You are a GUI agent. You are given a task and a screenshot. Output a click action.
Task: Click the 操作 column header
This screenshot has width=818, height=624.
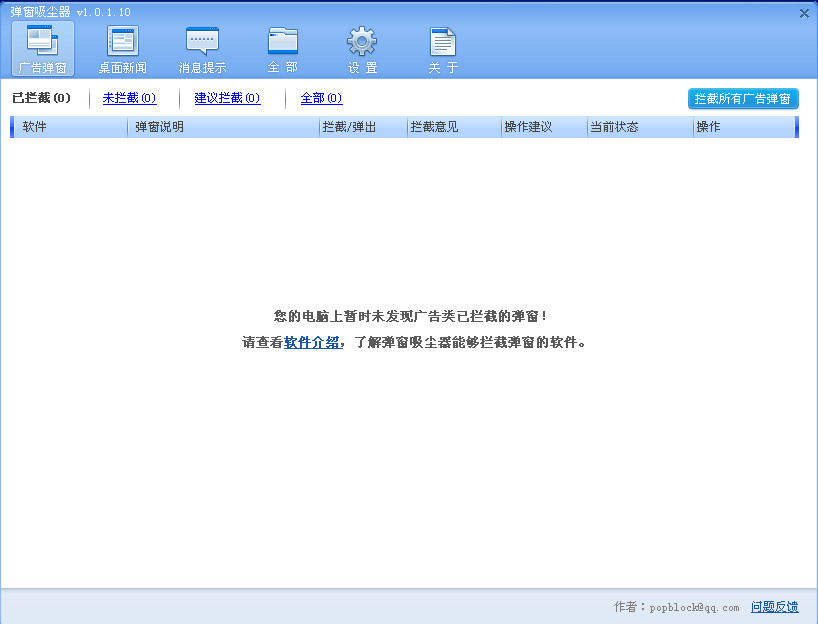tap(744, 127)
